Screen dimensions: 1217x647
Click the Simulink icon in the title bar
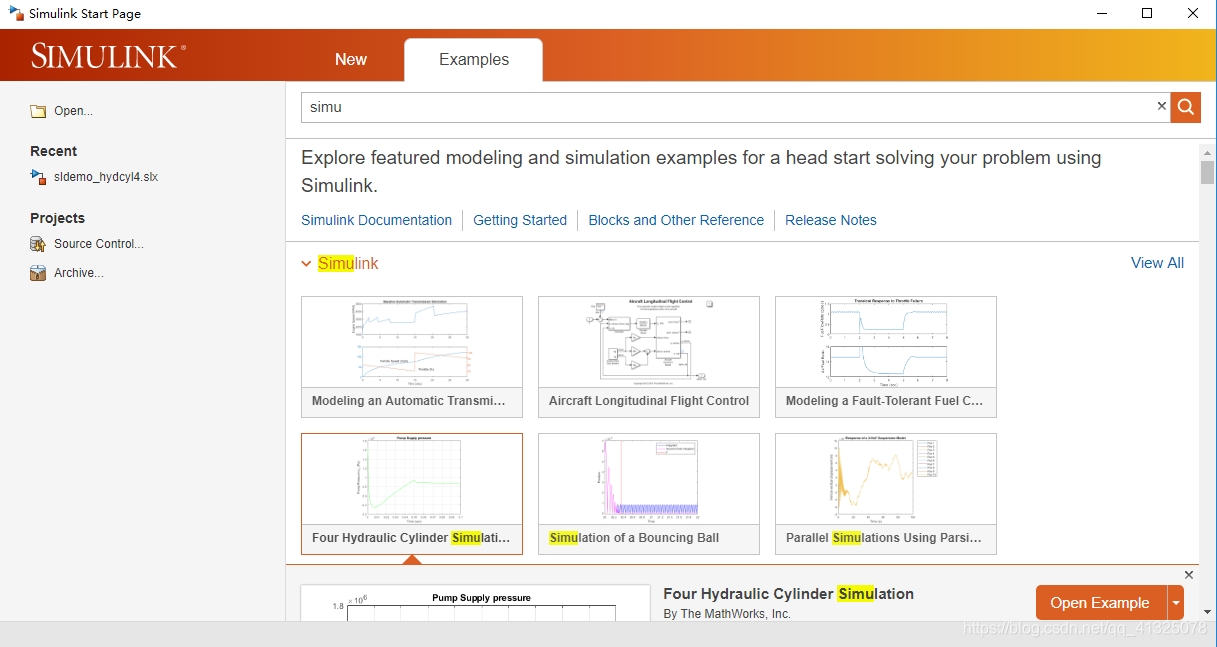point(15,14)
